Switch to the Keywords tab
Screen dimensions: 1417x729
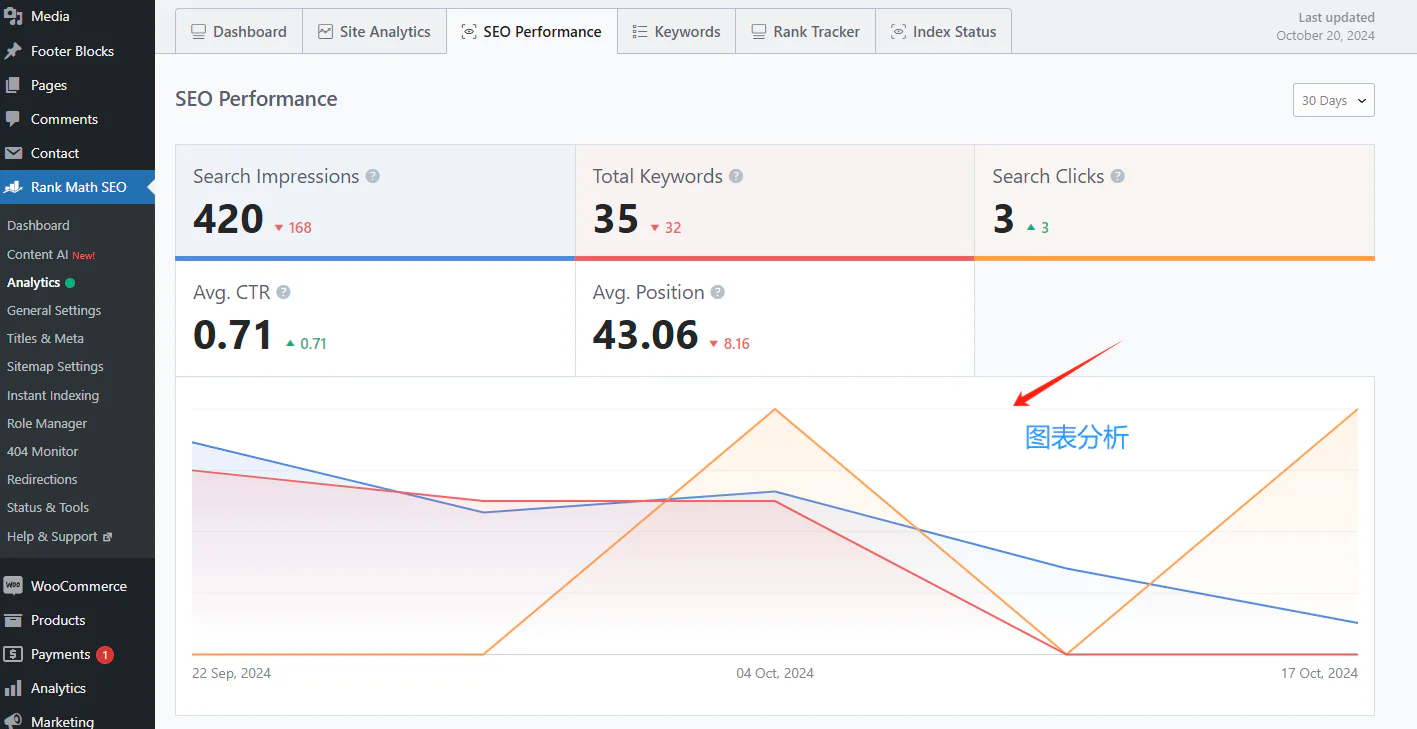(x=676, y=32)
